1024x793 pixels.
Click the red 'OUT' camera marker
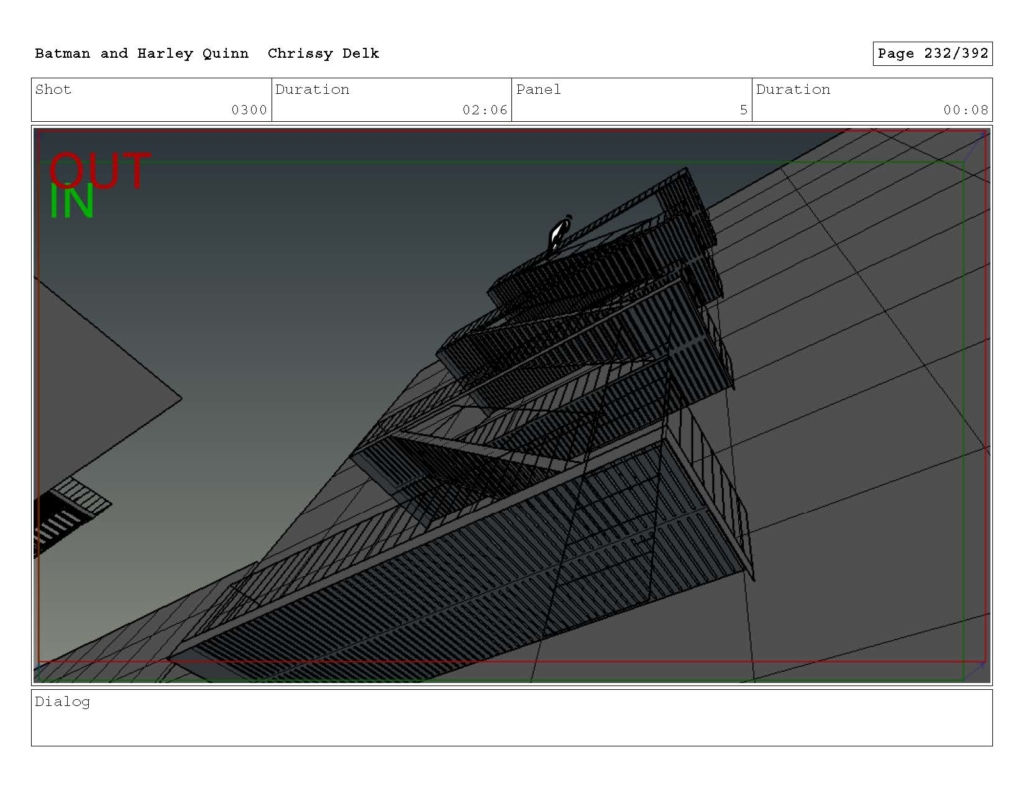(x=100, y=170)
